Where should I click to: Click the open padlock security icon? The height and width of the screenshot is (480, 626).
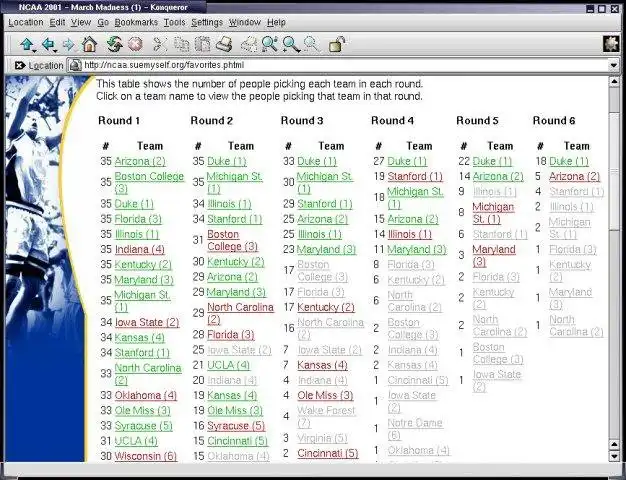[337, 44]
